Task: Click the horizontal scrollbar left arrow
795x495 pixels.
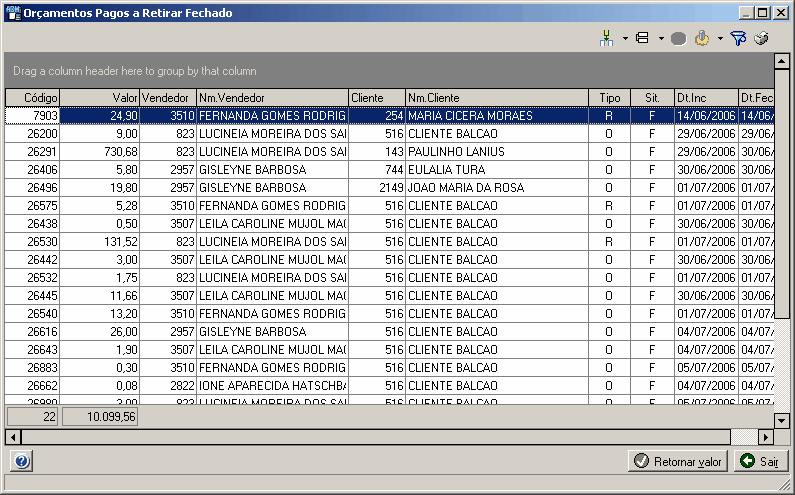Action: point(13,437)
